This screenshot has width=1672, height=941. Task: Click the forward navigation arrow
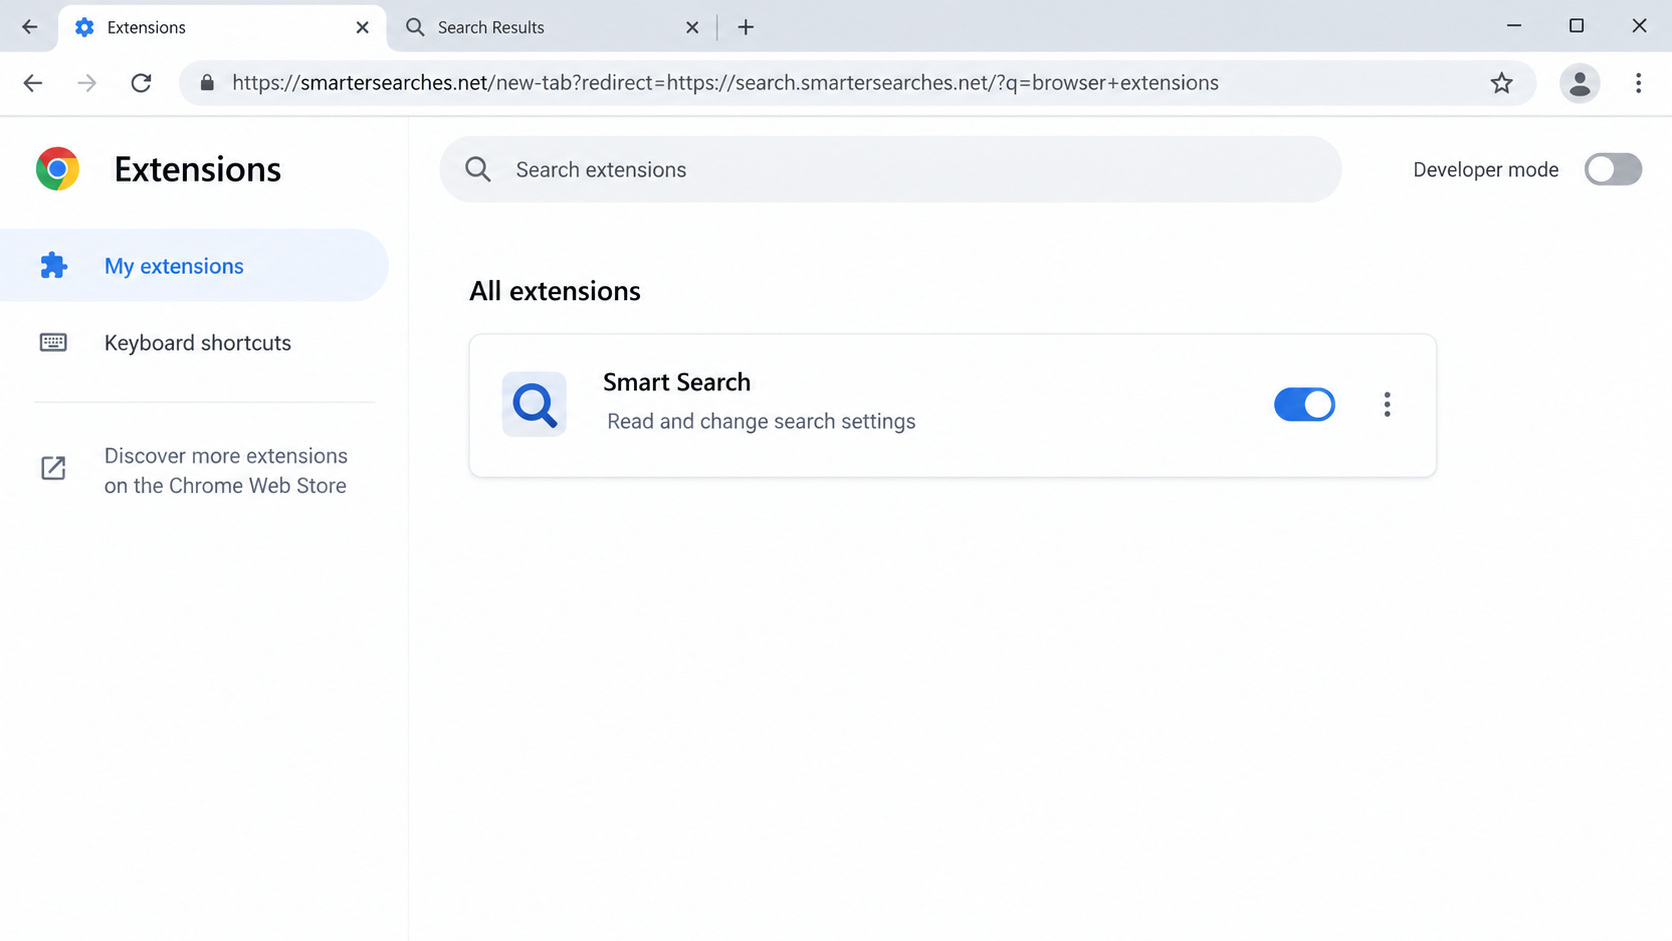click(x=87, y=83)
